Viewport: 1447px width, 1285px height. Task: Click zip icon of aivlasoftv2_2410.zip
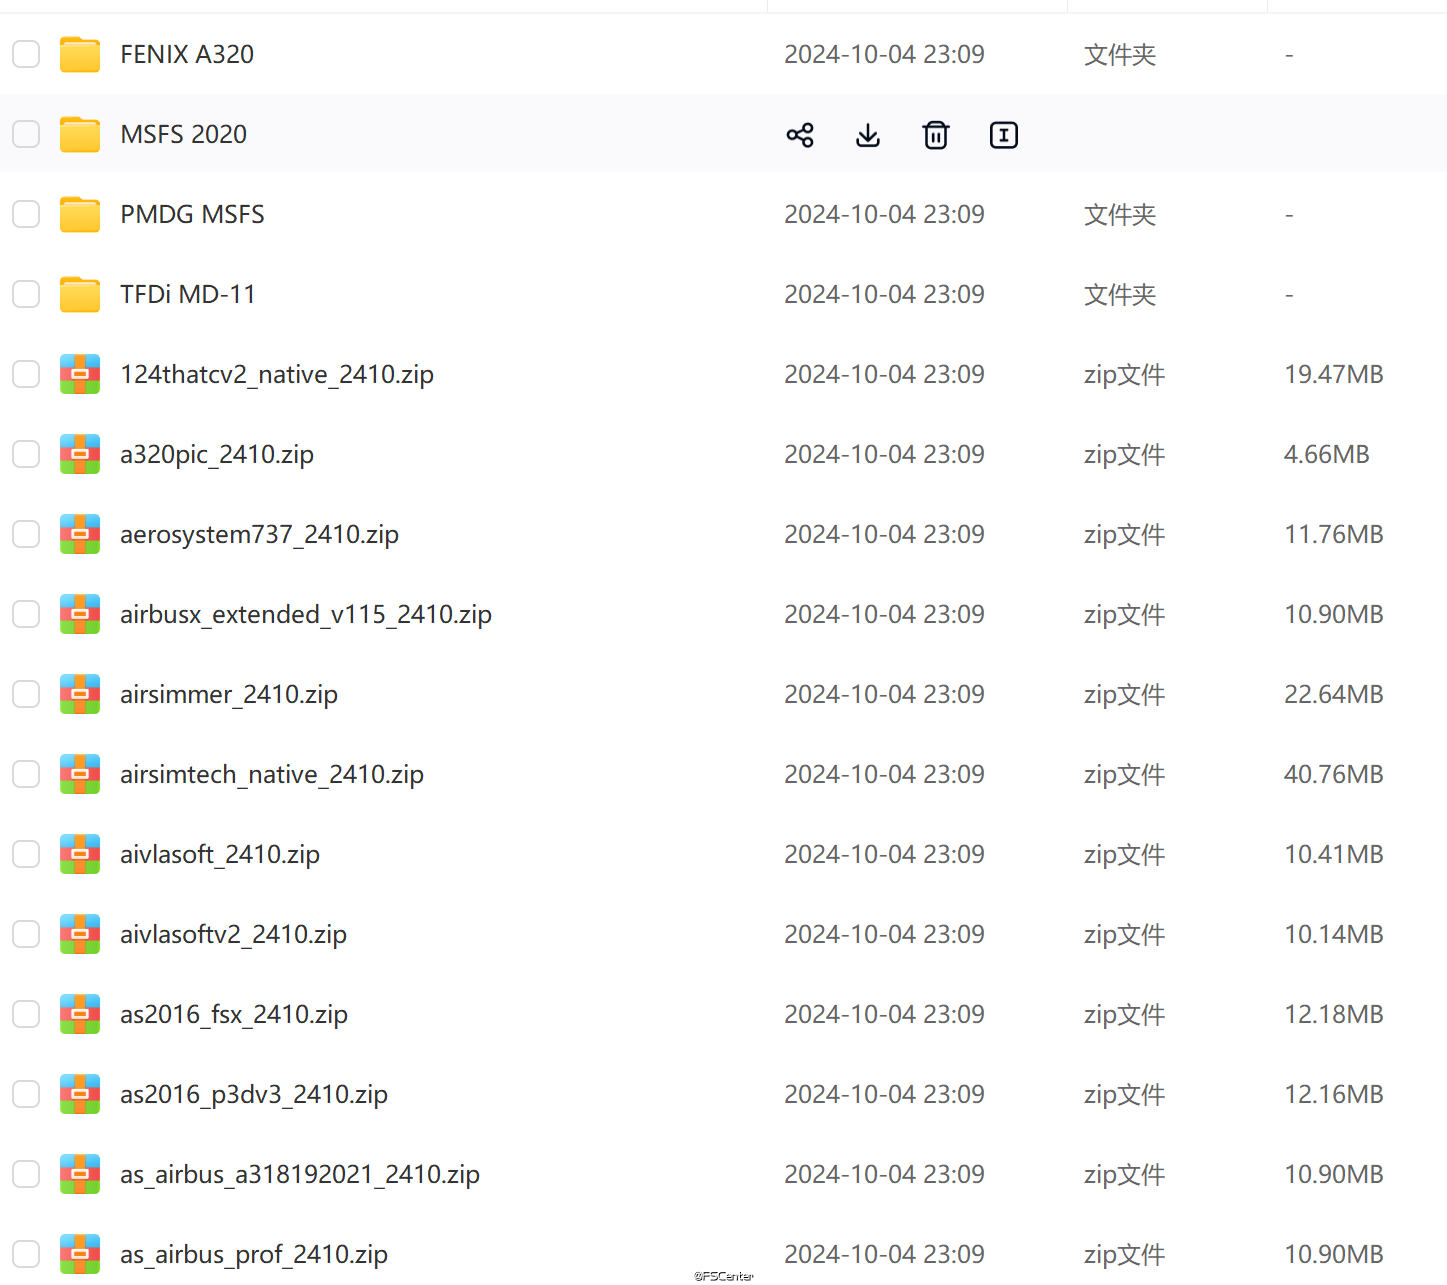pyautogui.click(x=80, y=934)
